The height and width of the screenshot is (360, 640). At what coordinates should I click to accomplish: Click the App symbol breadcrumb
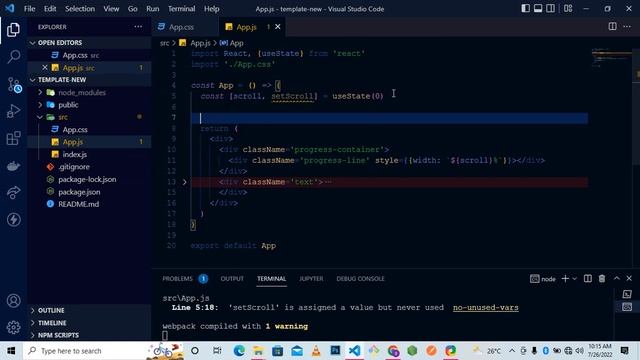coord(232,43)
